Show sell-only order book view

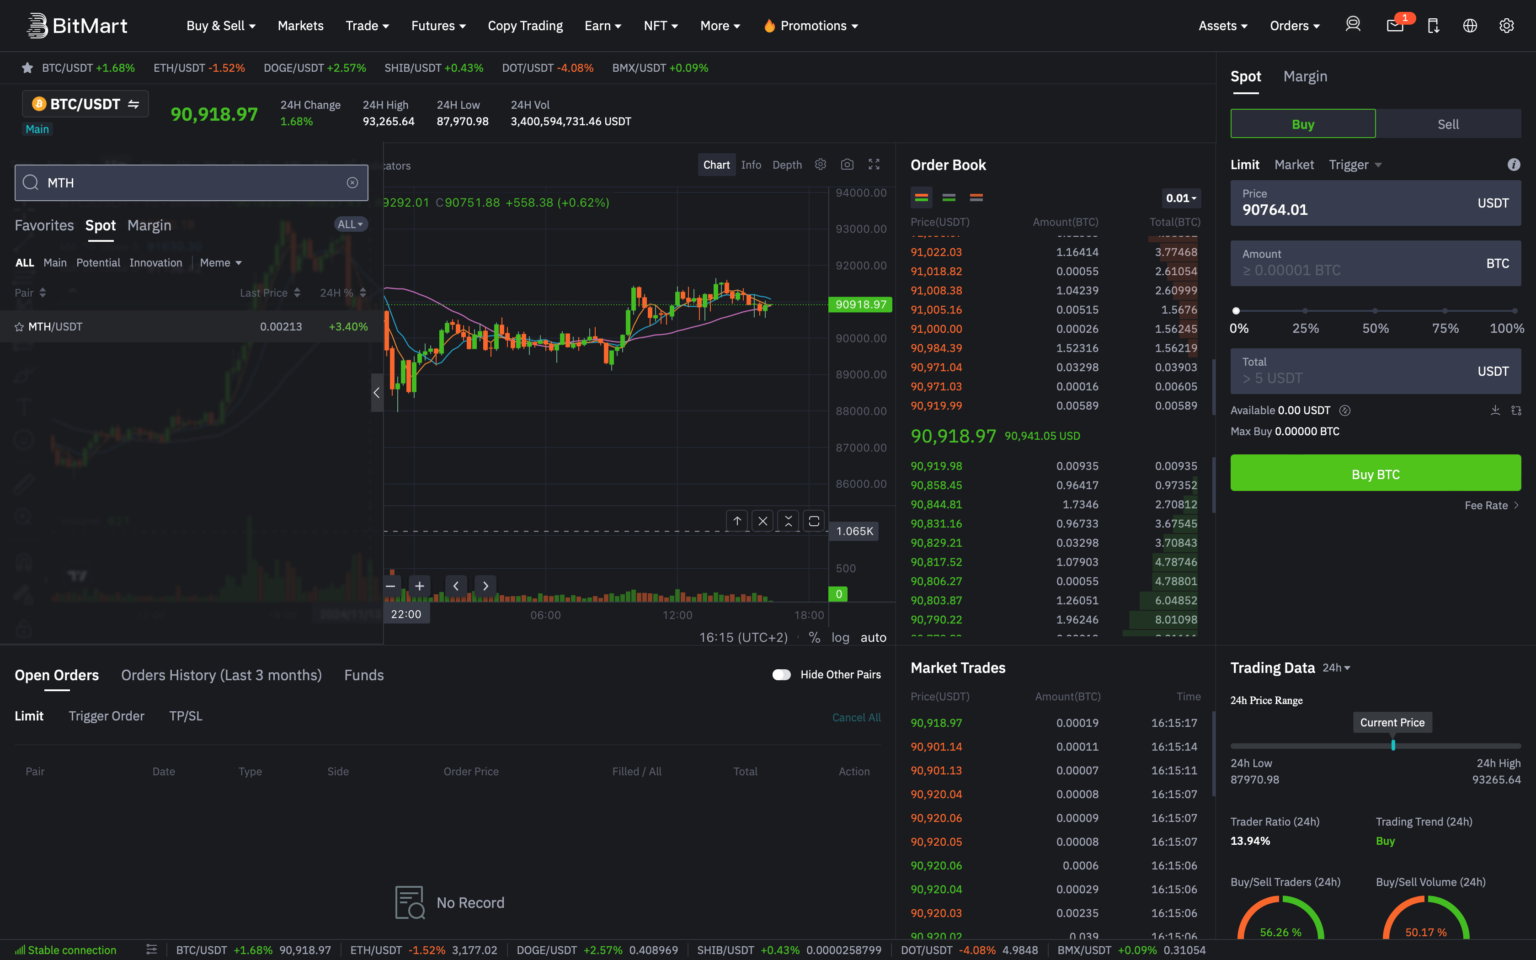(x=976, y=197)
